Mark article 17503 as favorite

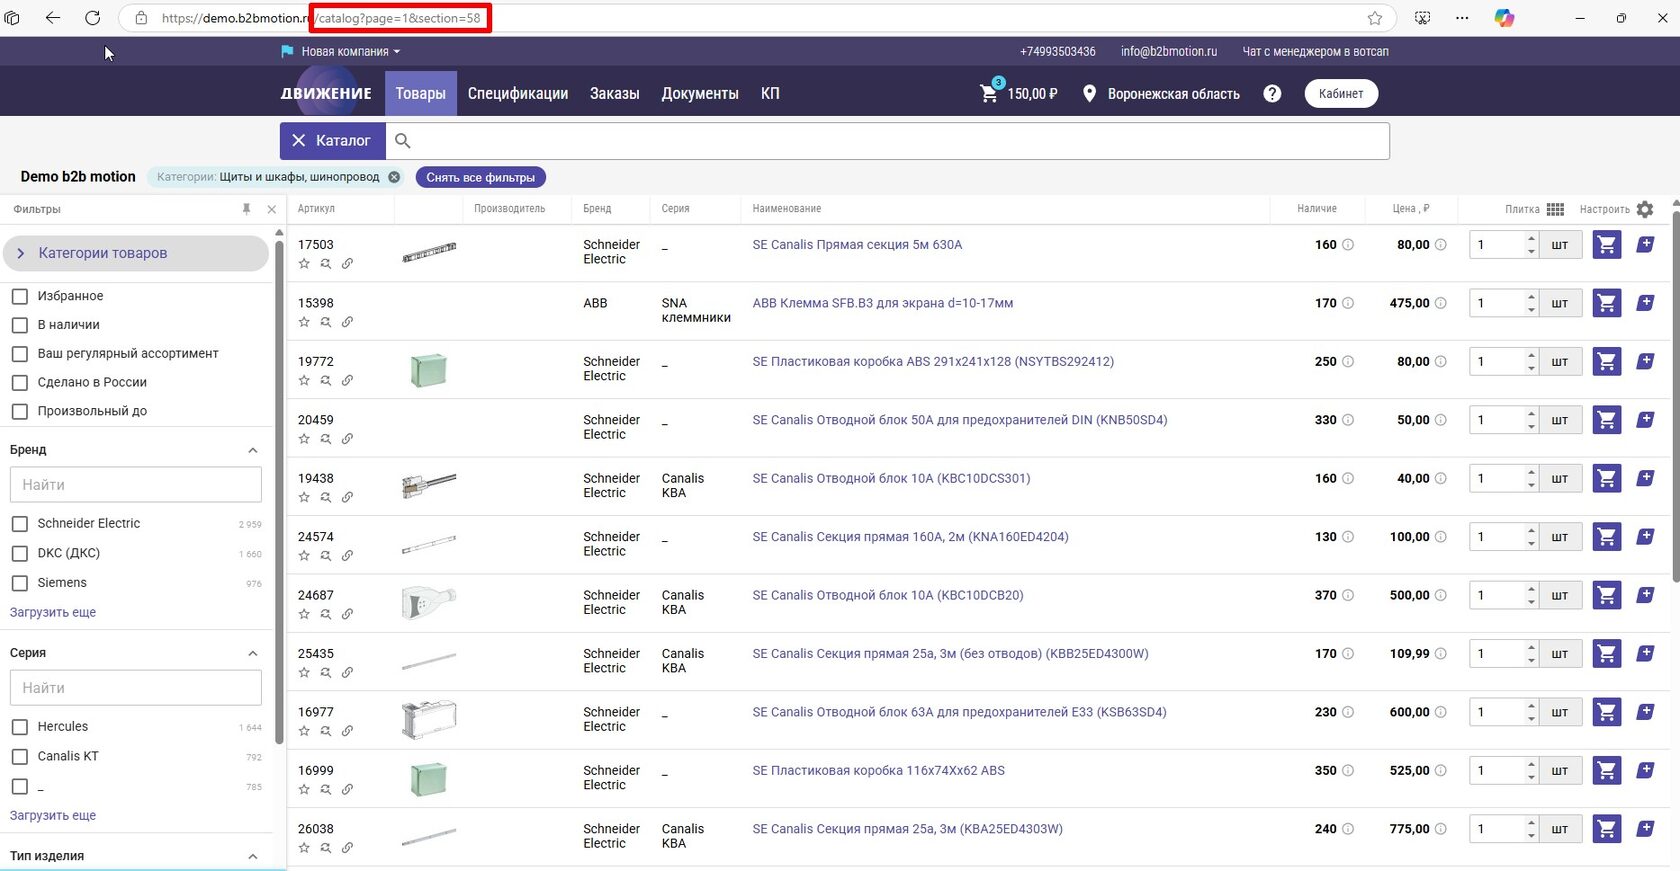[304, 264]
